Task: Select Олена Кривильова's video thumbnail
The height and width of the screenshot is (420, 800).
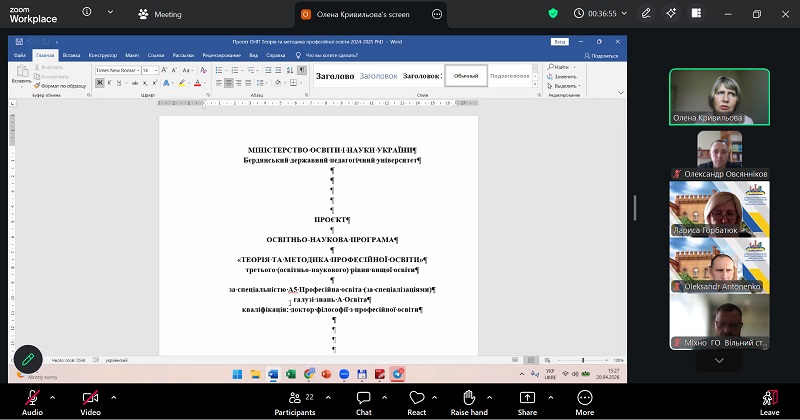Action: (x=719, y=97)
